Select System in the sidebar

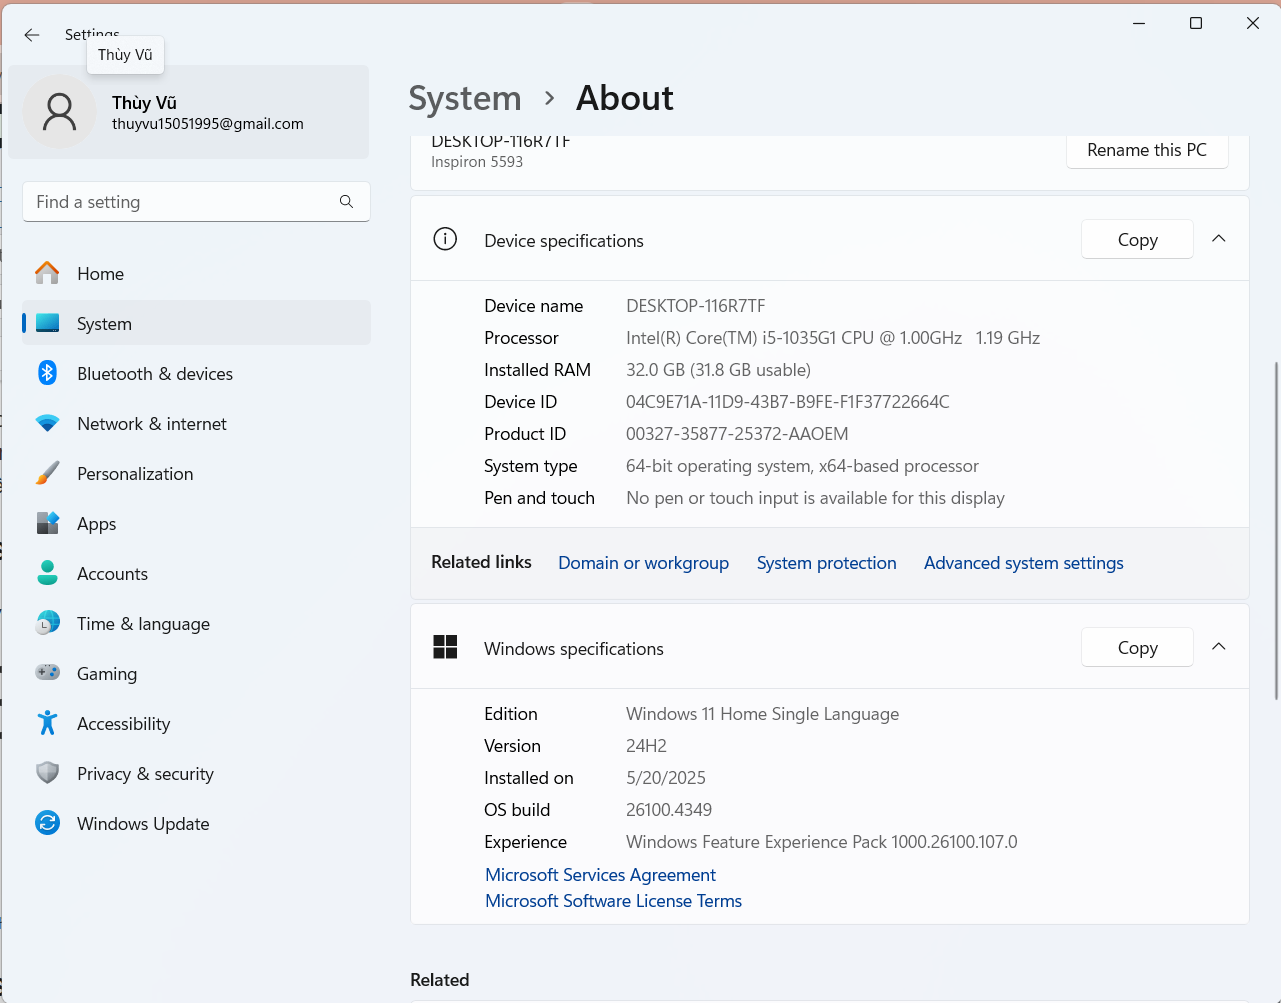click(x=104, y=323)
